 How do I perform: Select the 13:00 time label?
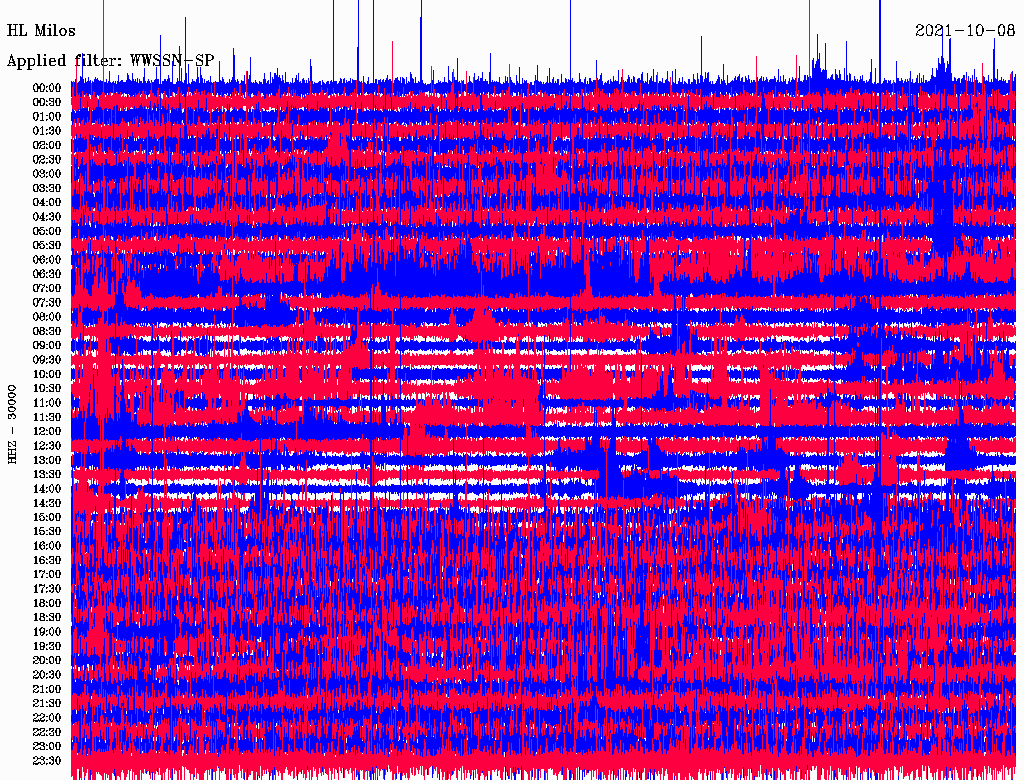coord(47,460)
